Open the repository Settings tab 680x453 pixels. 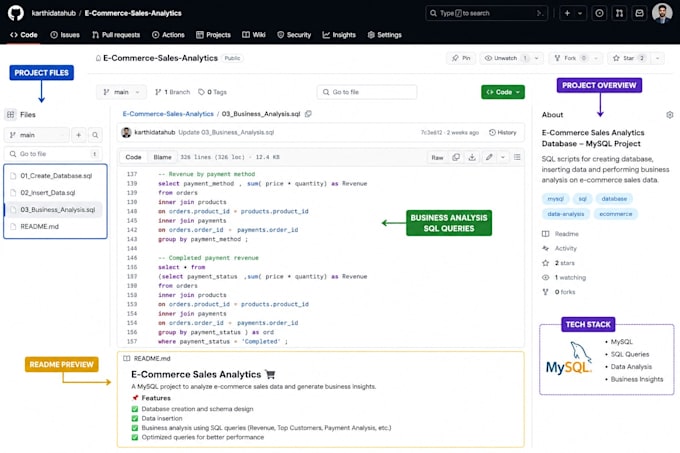[385, 35]
